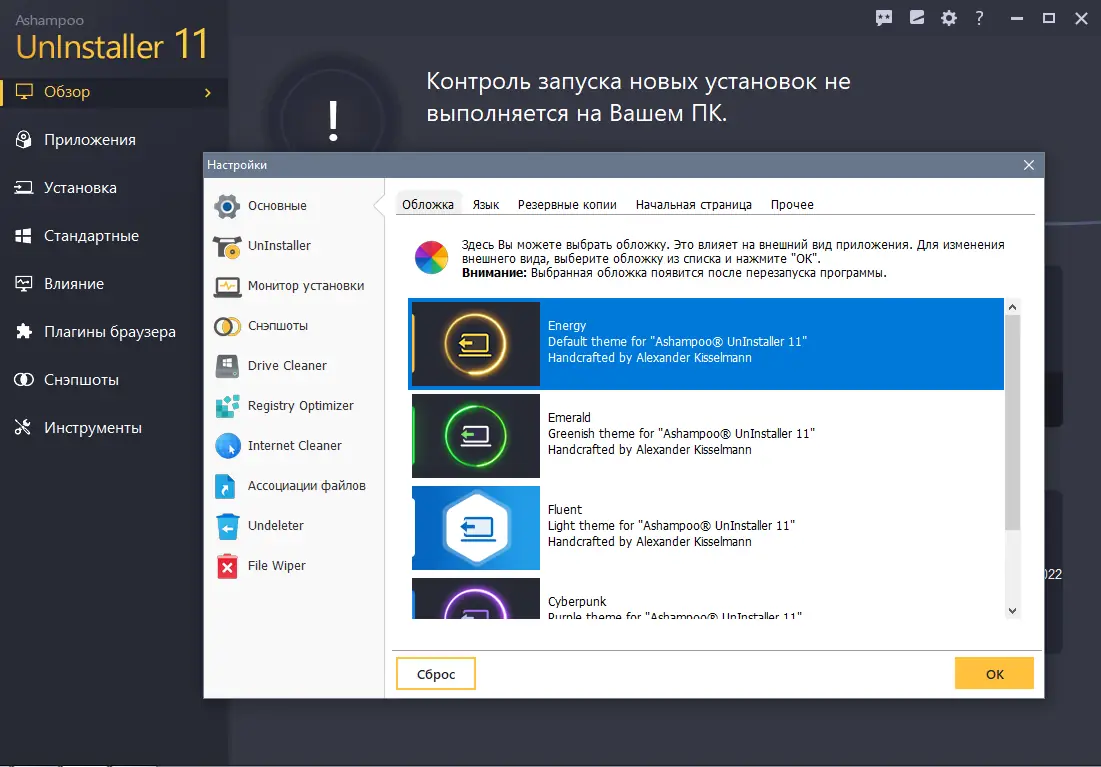Open Плагины браузера section label
The height and width of the screenshot is (767, 1101).
110,332
